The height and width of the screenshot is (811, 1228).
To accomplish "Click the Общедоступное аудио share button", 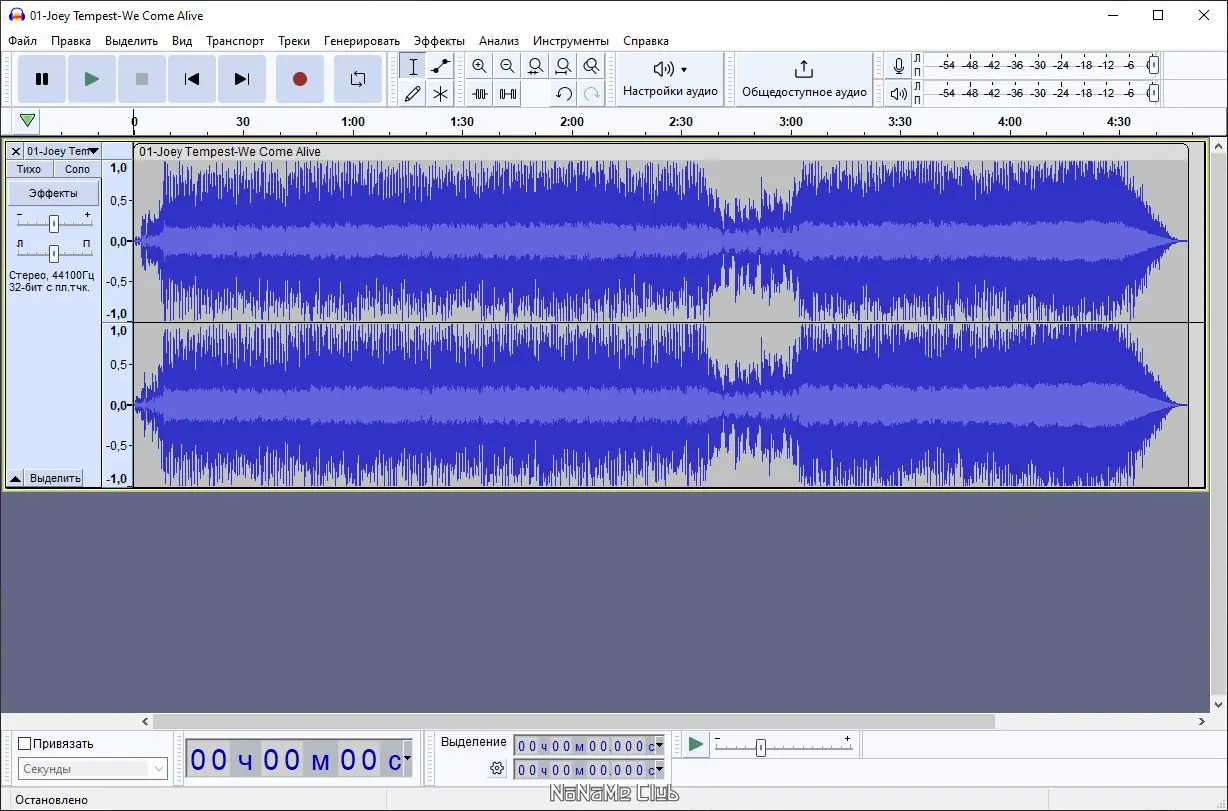I will 804,79.
